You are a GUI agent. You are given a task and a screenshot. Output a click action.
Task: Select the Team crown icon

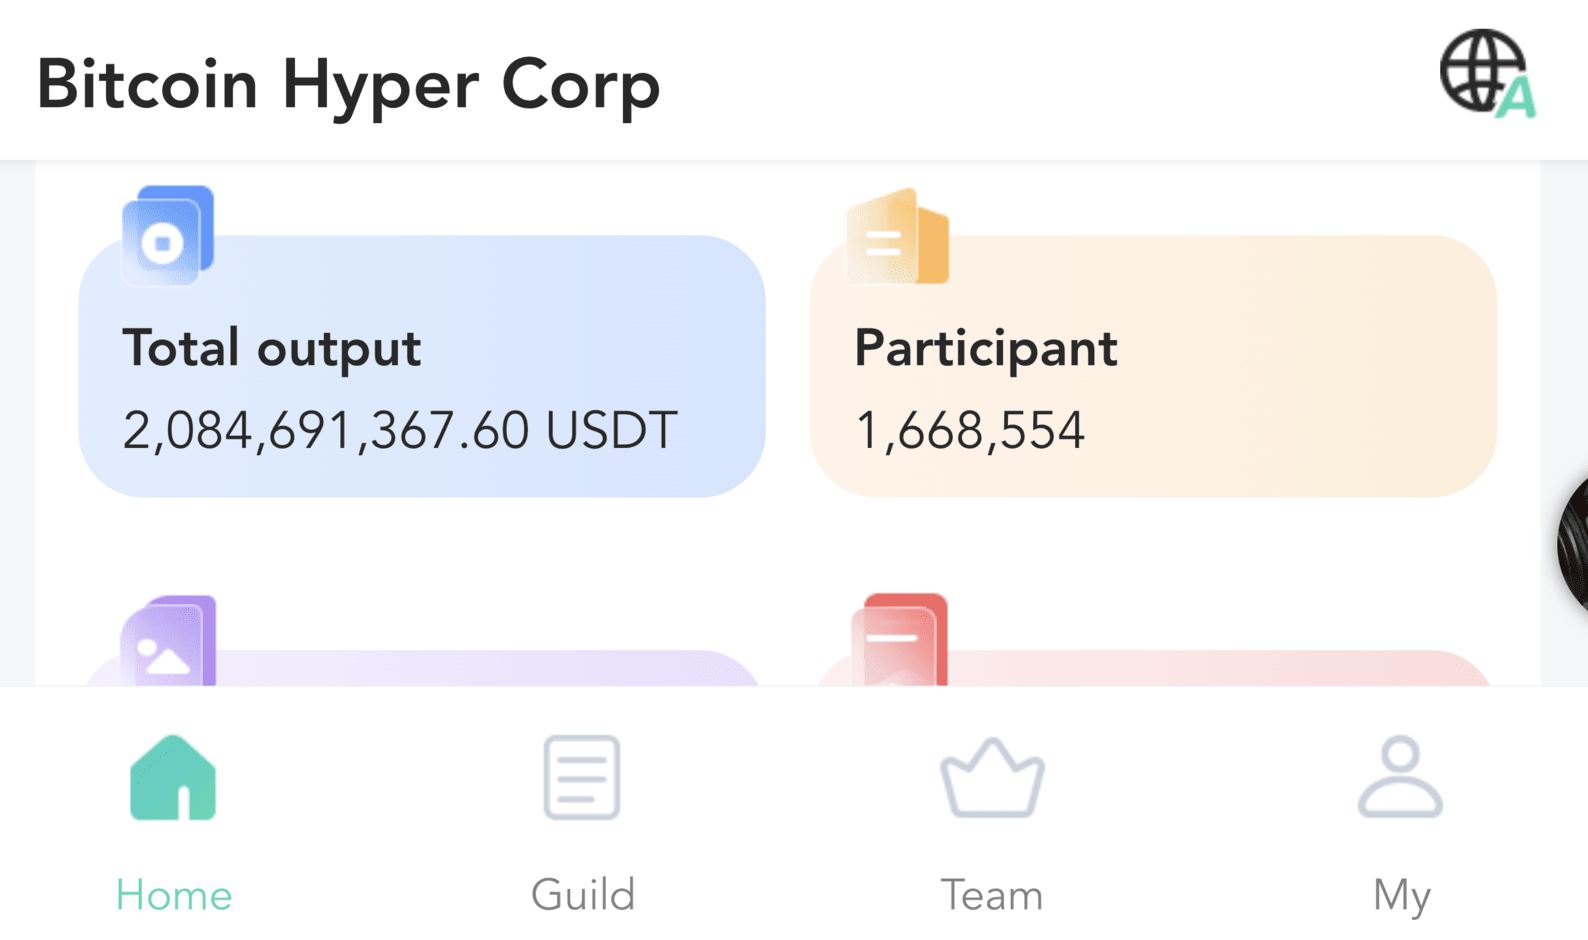click(992, 778)
